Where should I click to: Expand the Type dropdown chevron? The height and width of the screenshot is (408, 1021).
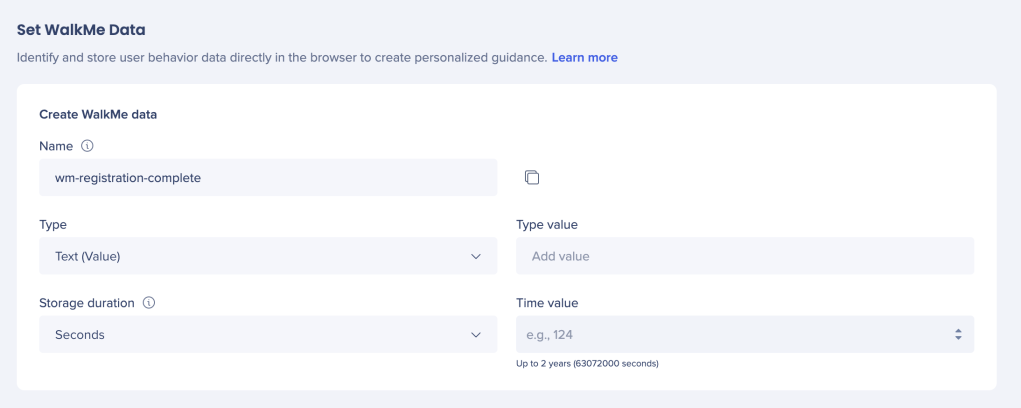[x=476, y=257]
